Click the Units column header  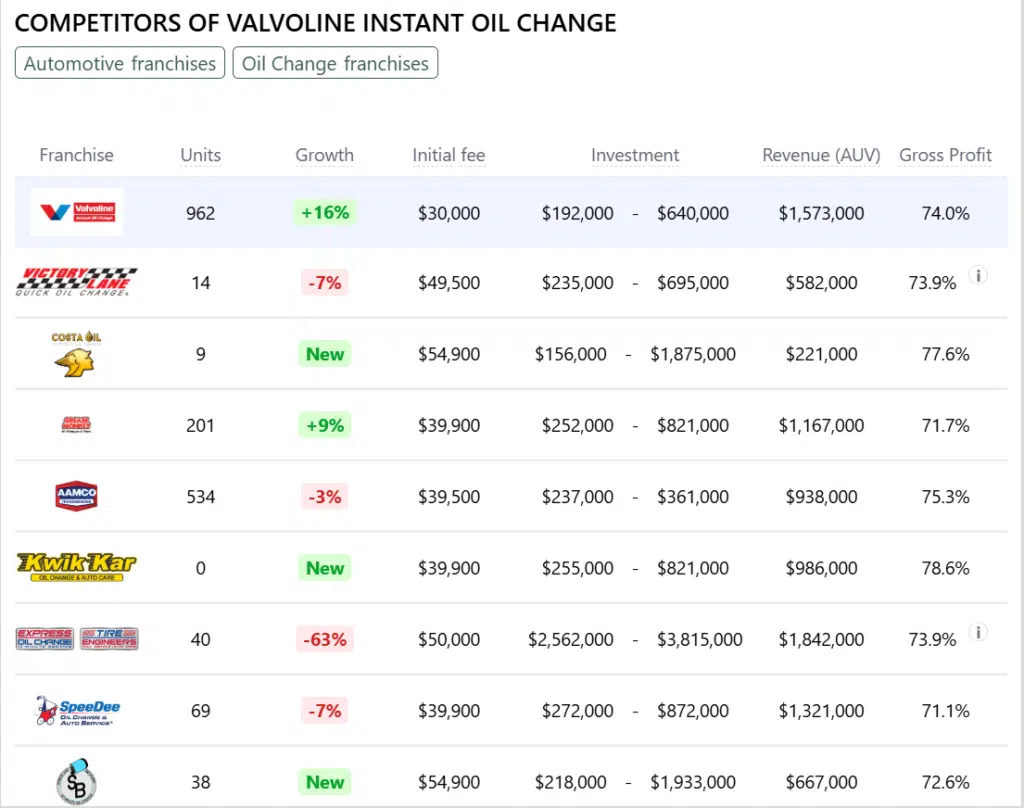(x=201, y=155)
